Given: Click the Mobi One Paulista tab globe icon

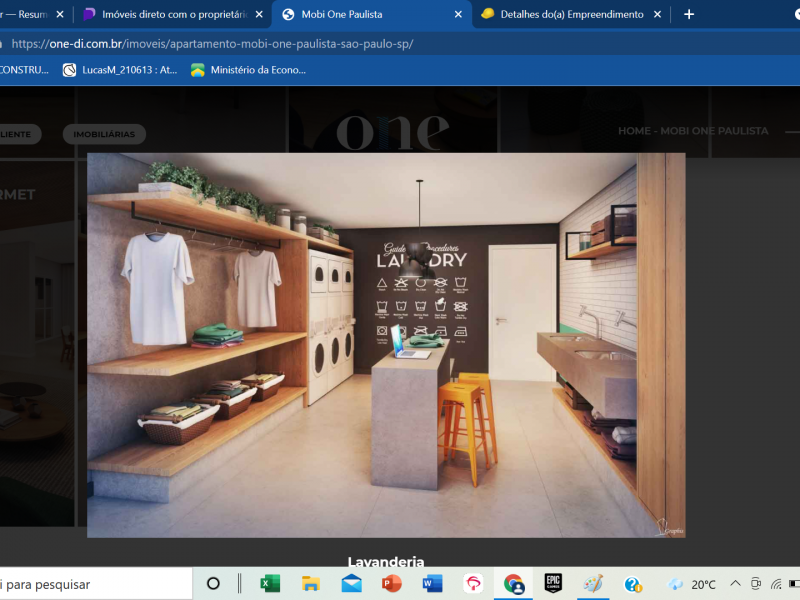Looking at the screenshot, I should click(288, 14).
